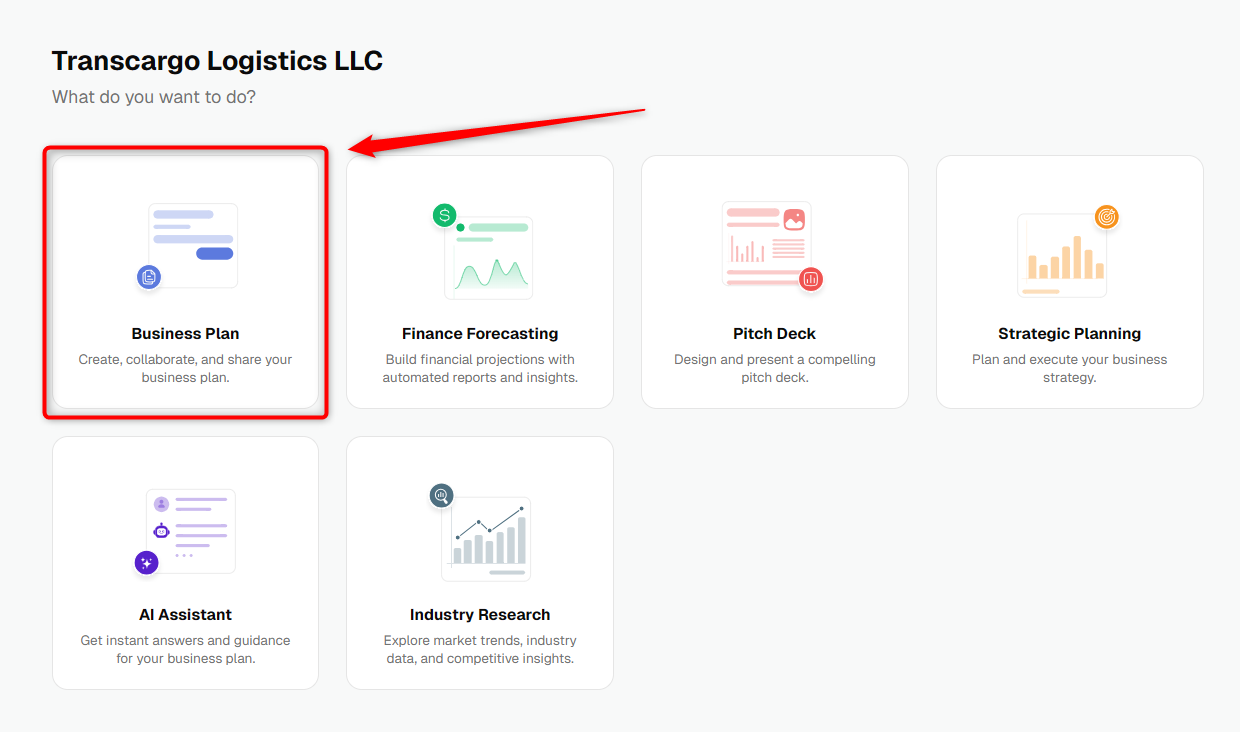Choose the Finance Forecasting title
The height and width of the screenshot is (732, 1240).
pos(480,334)
